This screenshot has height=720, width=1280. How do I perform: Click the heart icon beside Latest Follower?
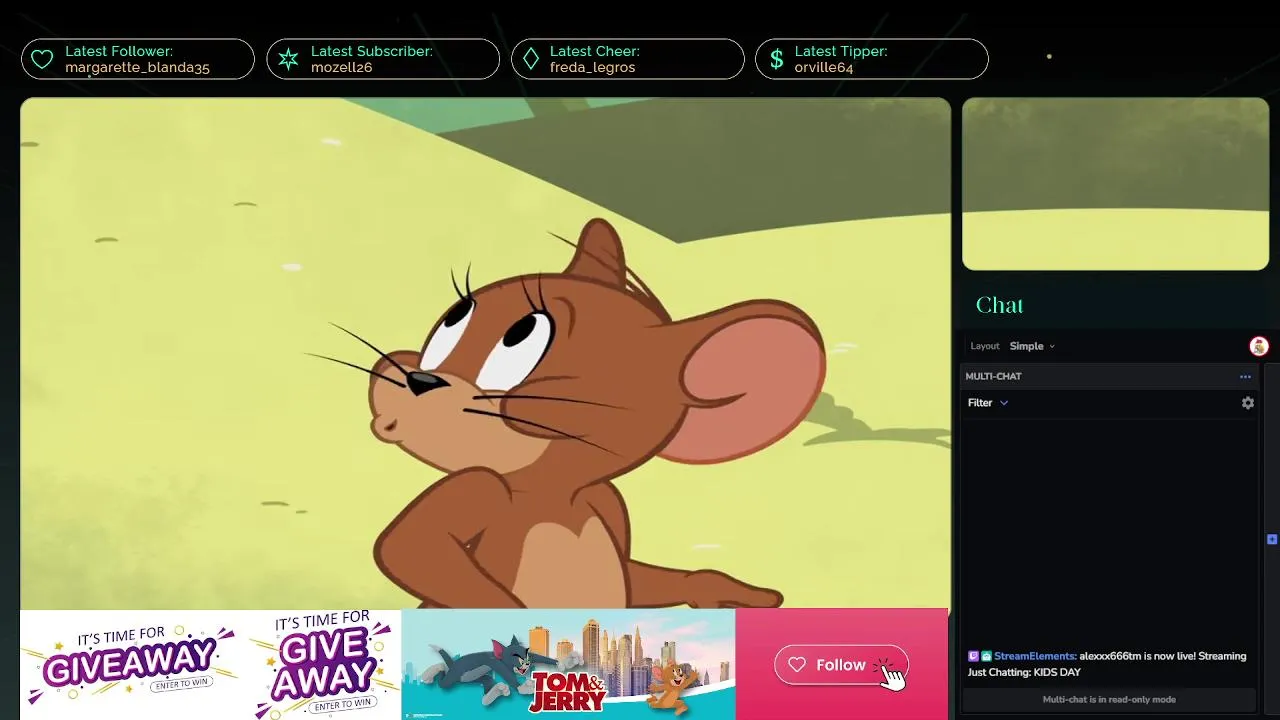[x=42, y=60]
